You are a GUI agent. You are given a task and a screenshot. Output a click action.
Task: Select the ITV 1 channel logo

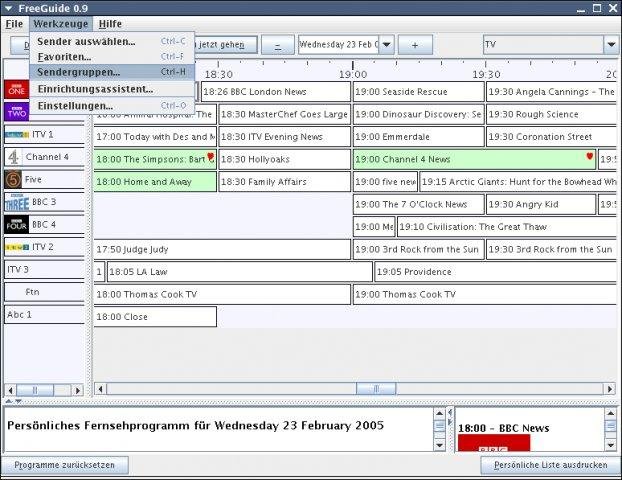[17, 134]
